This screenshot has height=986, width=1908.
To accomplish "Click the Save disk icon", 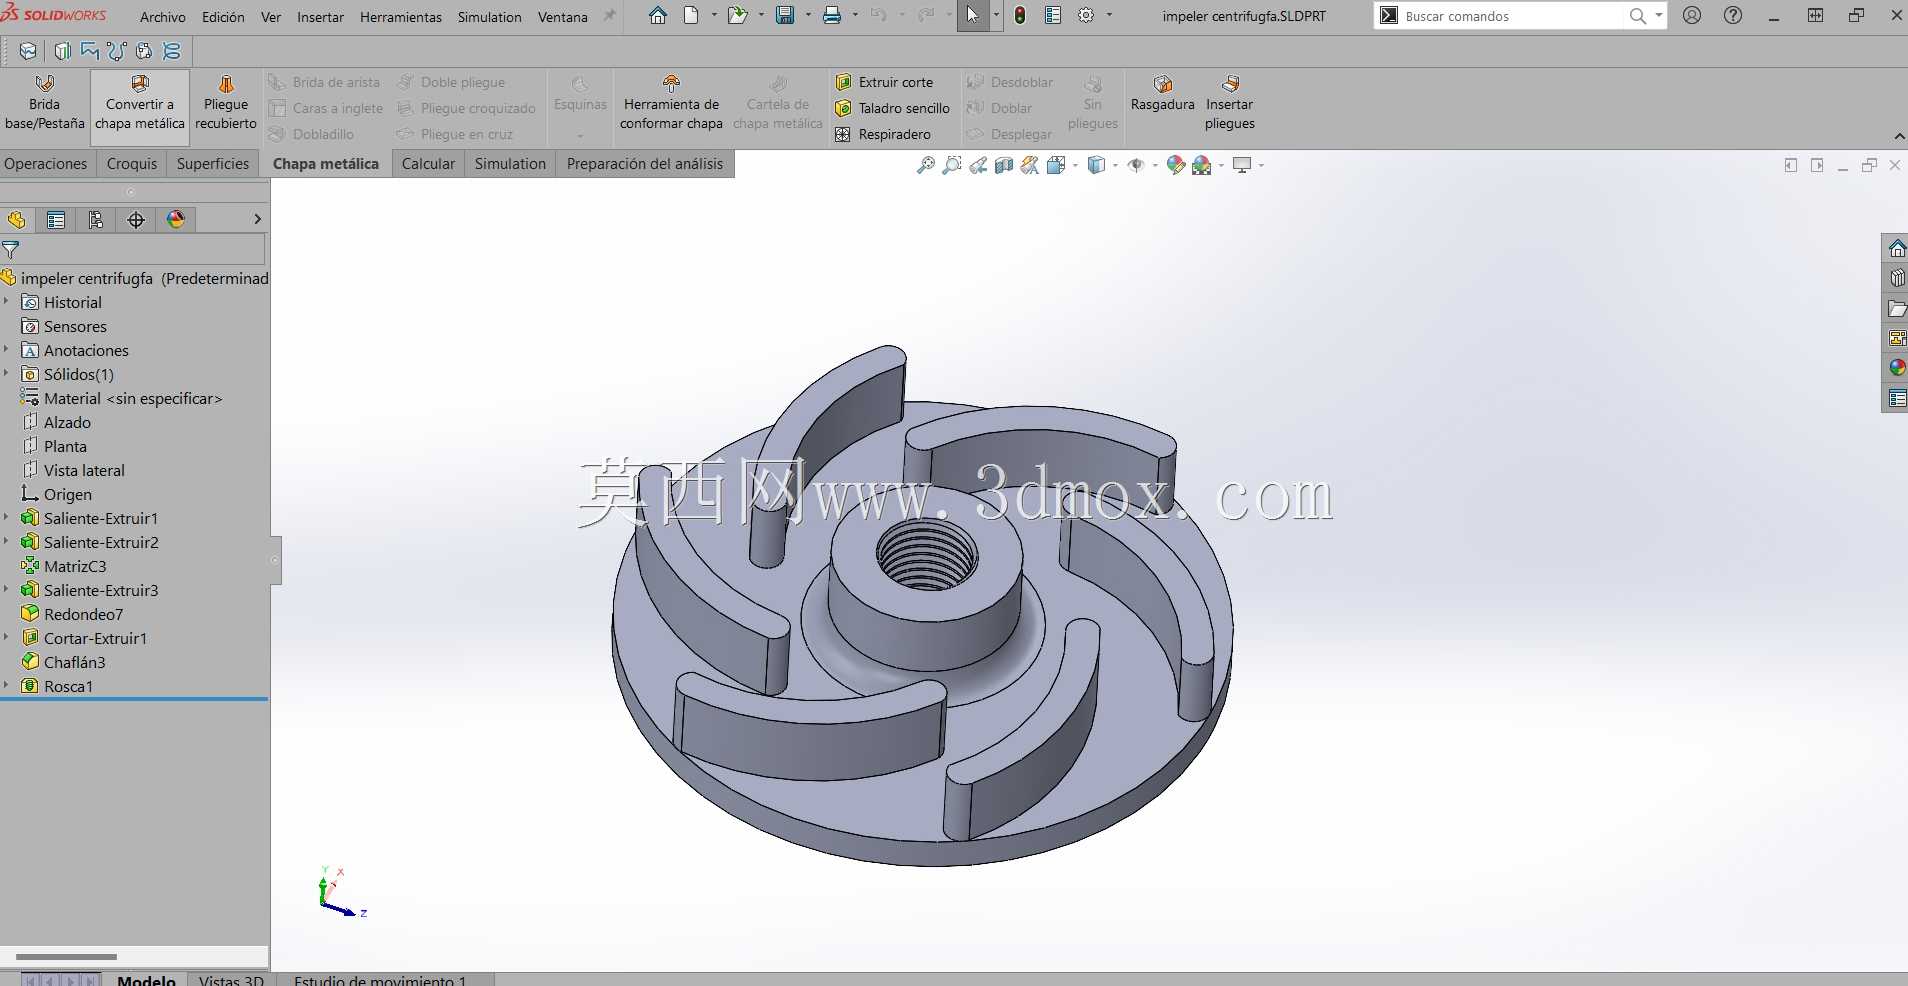I will pyautogui.click(x=785, y=16).
